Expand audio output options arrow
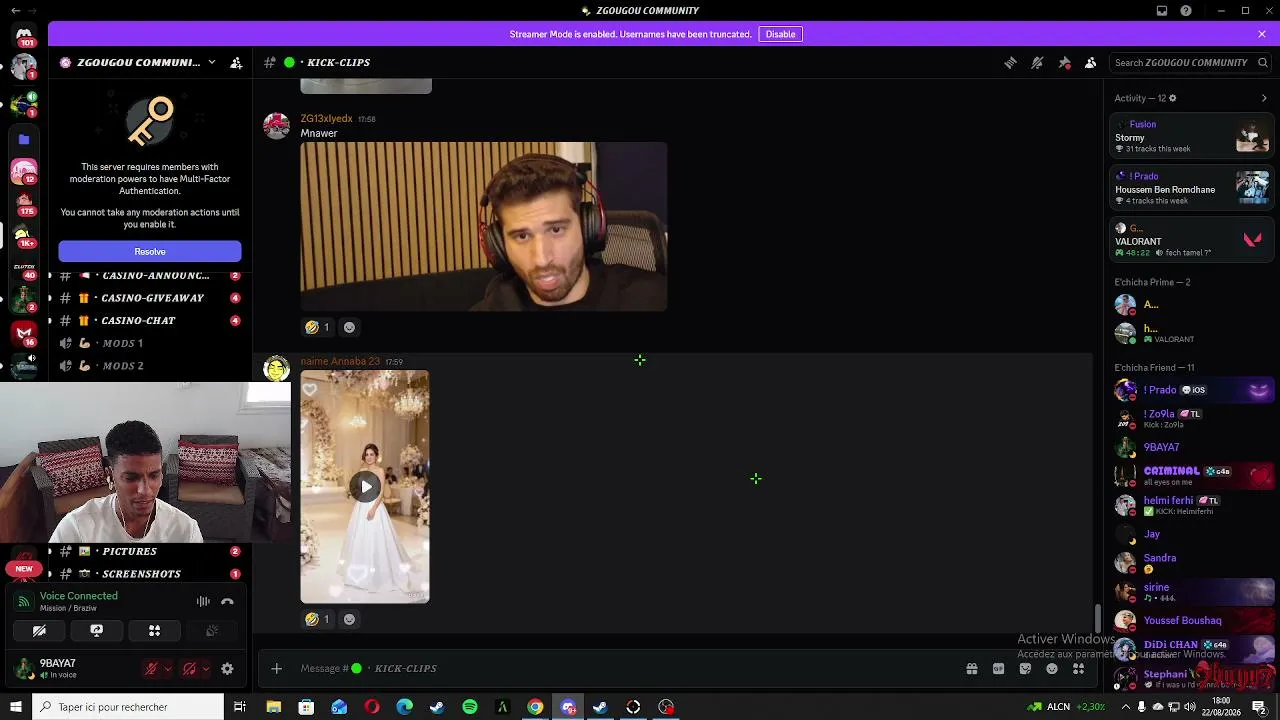1280x720 pixels. [206, 669]
